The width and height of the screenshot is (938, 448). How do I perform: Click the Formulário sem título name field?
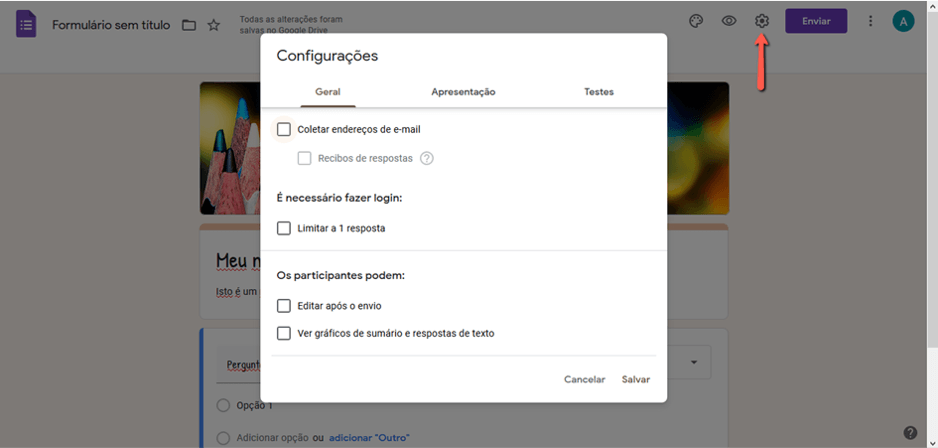(x=111, y=25)
